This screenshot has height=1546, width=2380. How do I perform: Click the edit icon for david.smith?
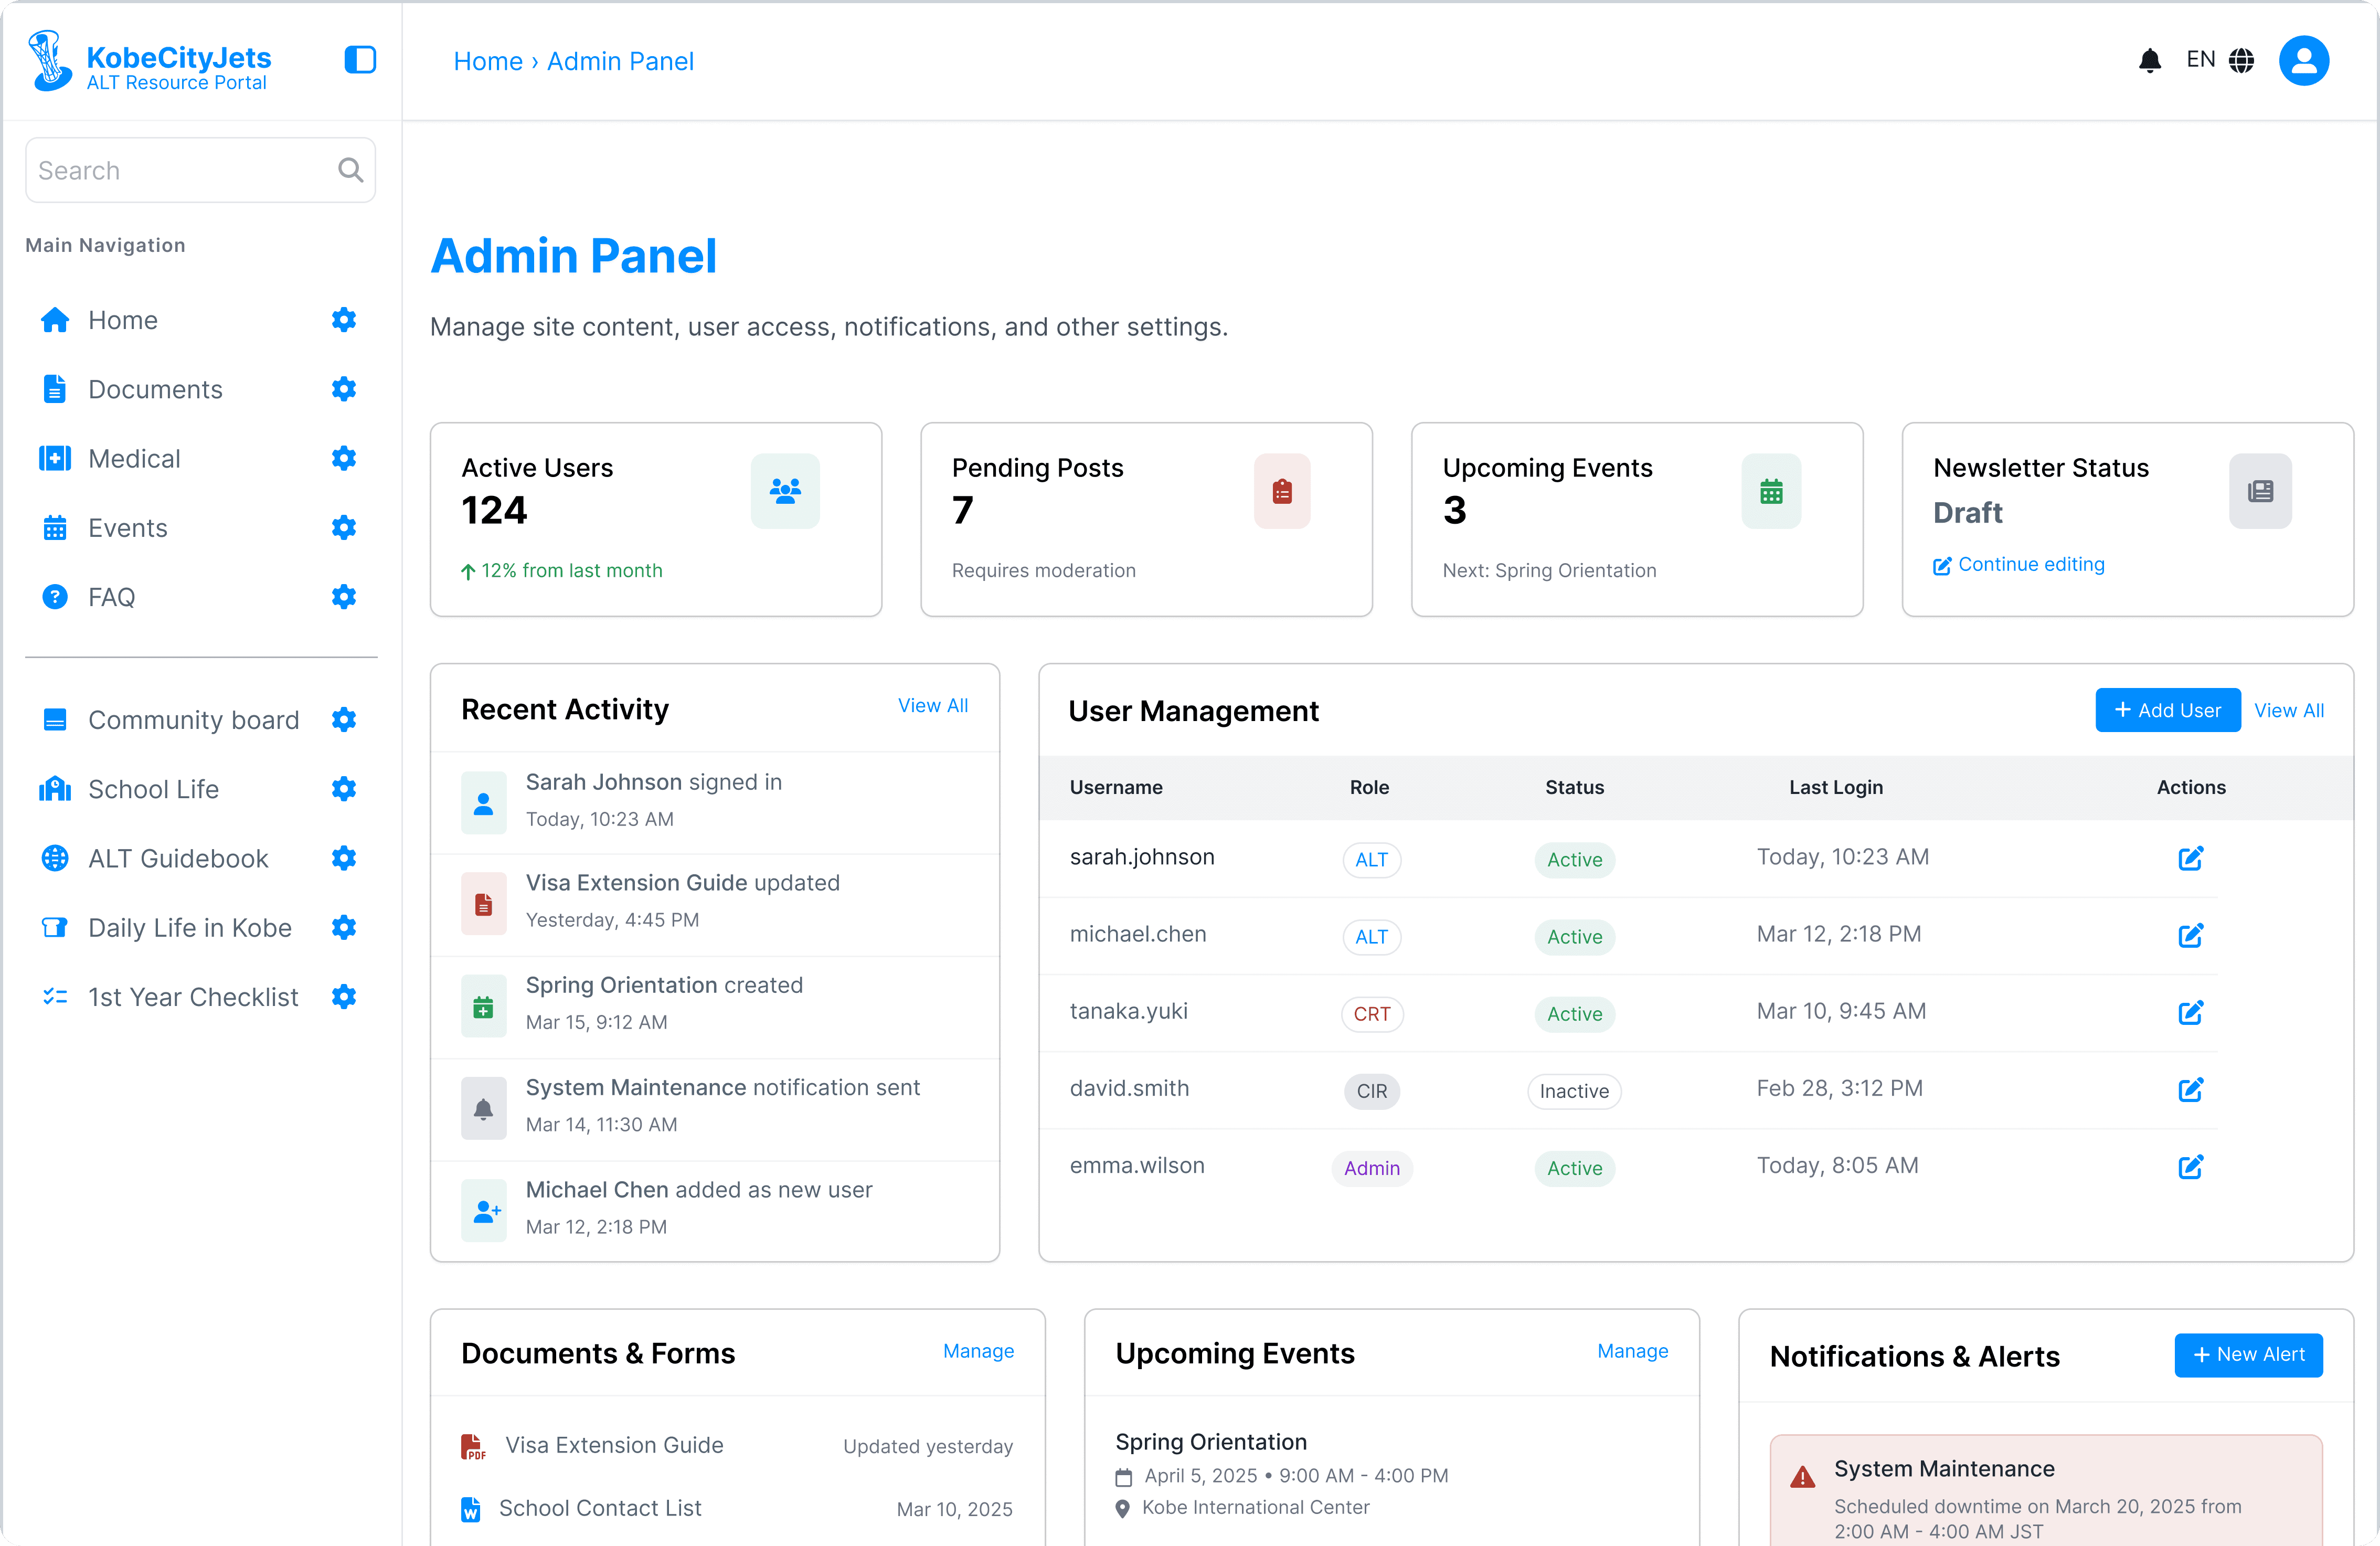[x=2190, y=1089]
